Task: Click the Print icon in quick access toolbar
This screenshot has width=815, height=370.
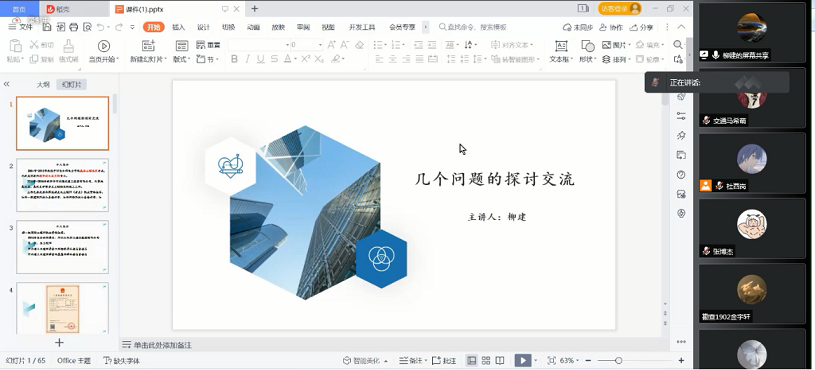Action: pos(74,27)
